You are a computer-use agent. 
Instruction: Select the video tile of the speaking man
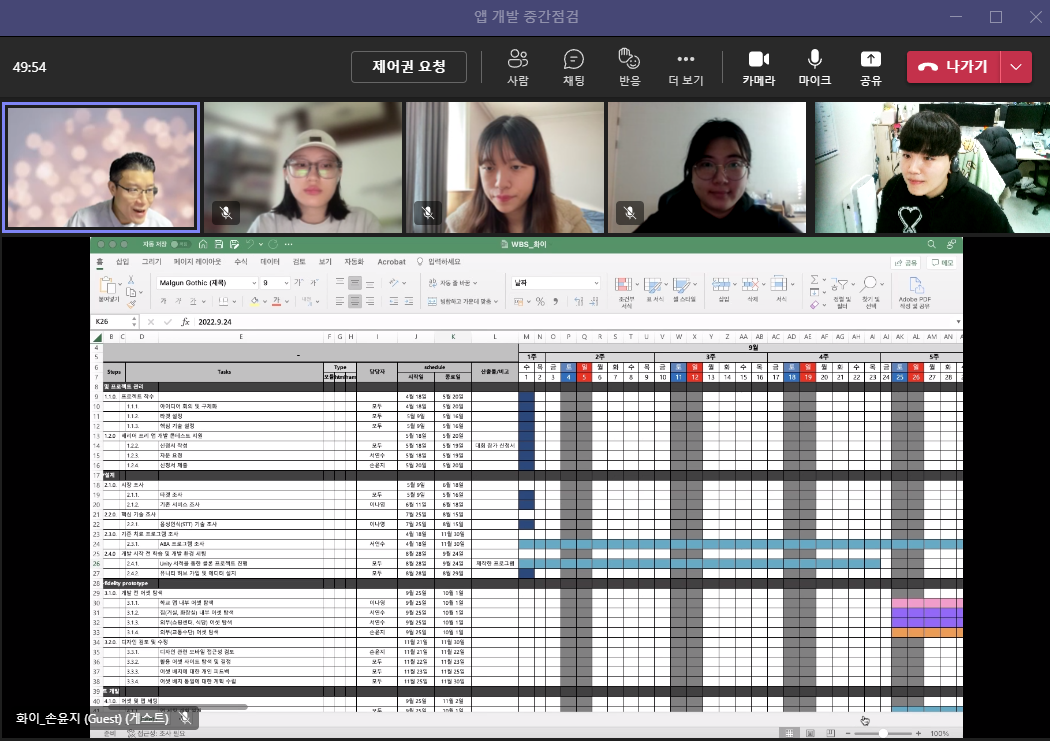[101, 167]
